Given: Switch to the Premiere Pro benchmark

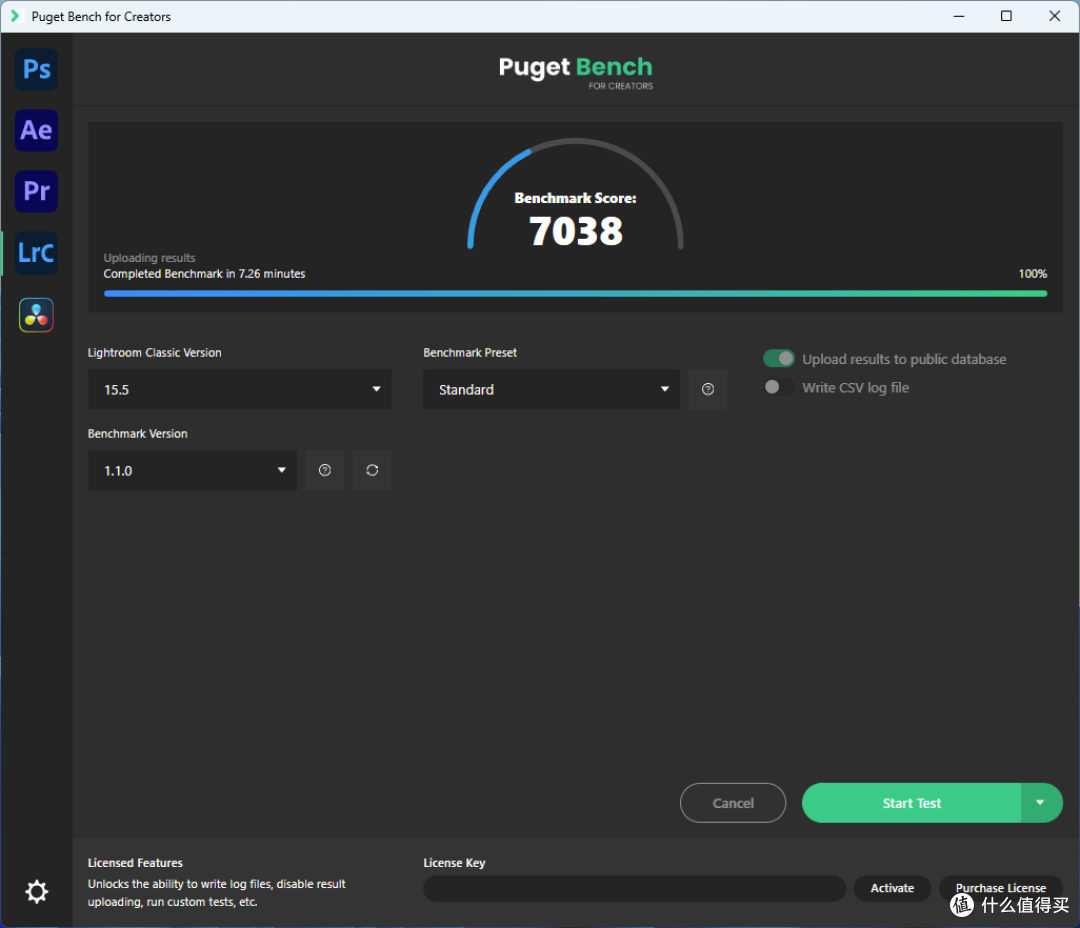Looking at the screenshot, I should (x=37, y=191).
